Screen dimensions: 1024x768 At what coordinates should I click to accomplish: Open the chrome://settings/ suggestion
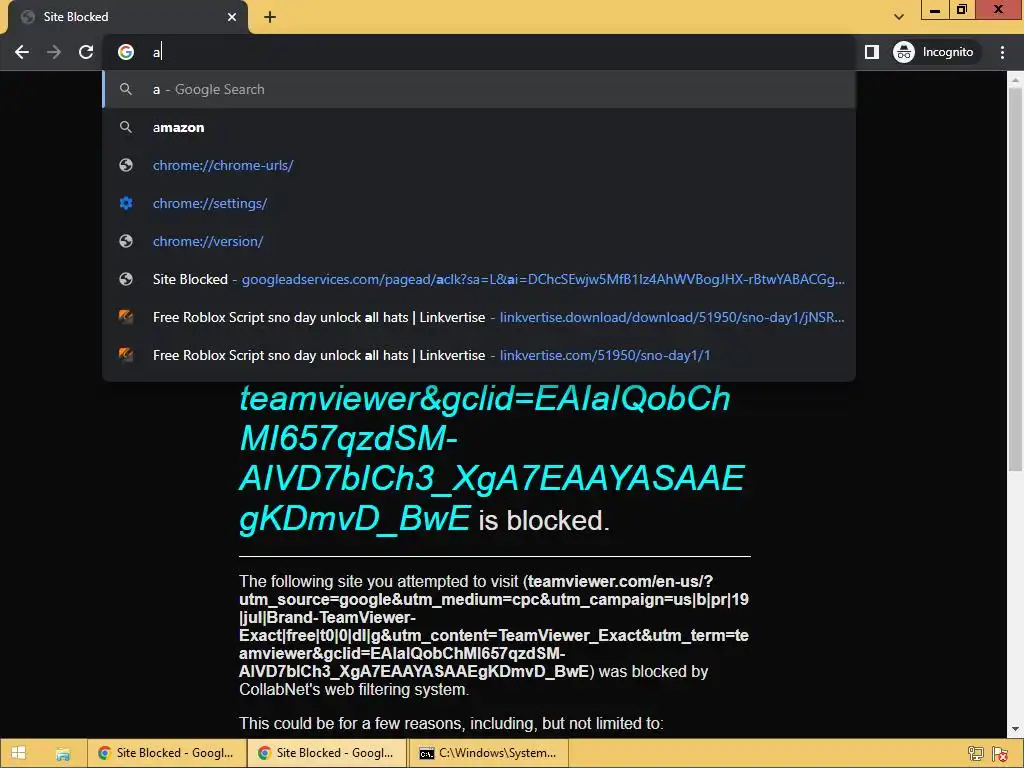tap(479, 203)
